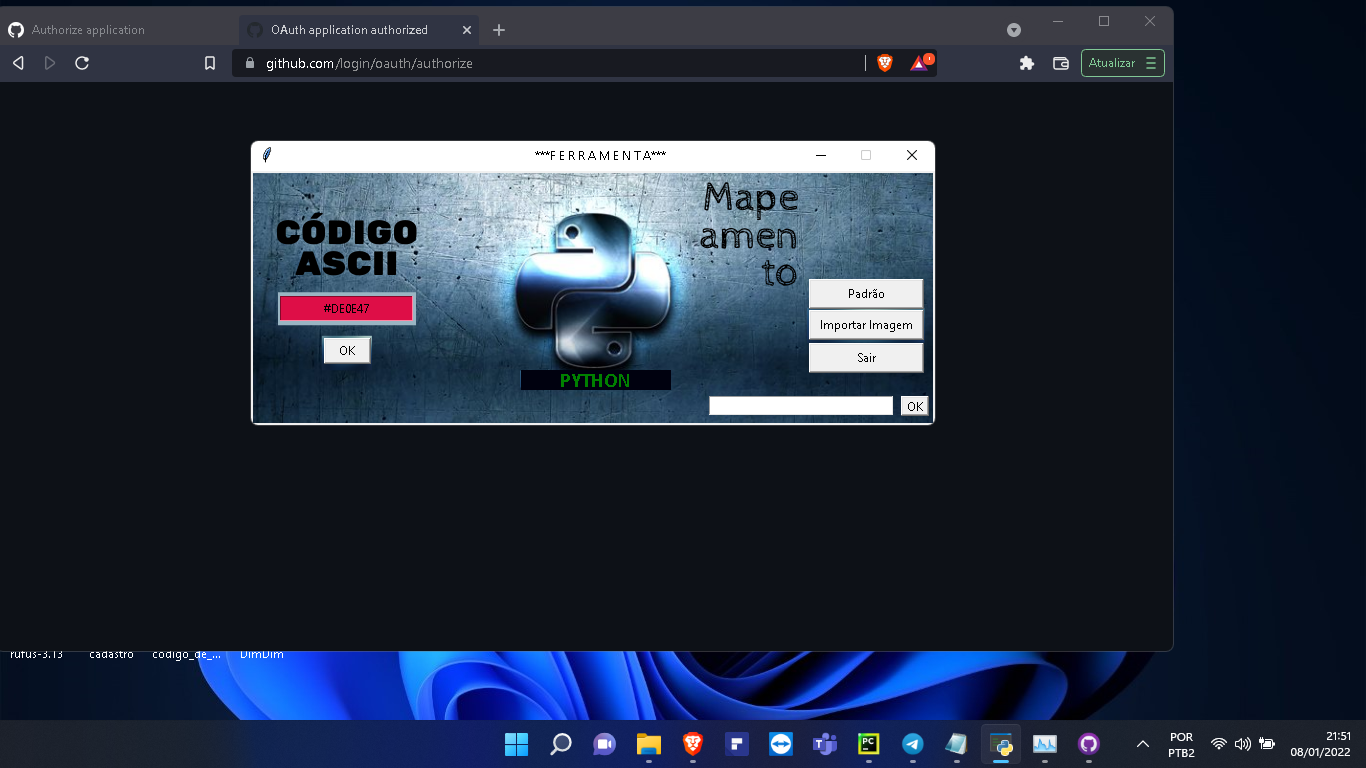This screenshot has height=768, width=1366.
Task: Open File Explorer from the taskbar
Action: click(x=649, y=744)
